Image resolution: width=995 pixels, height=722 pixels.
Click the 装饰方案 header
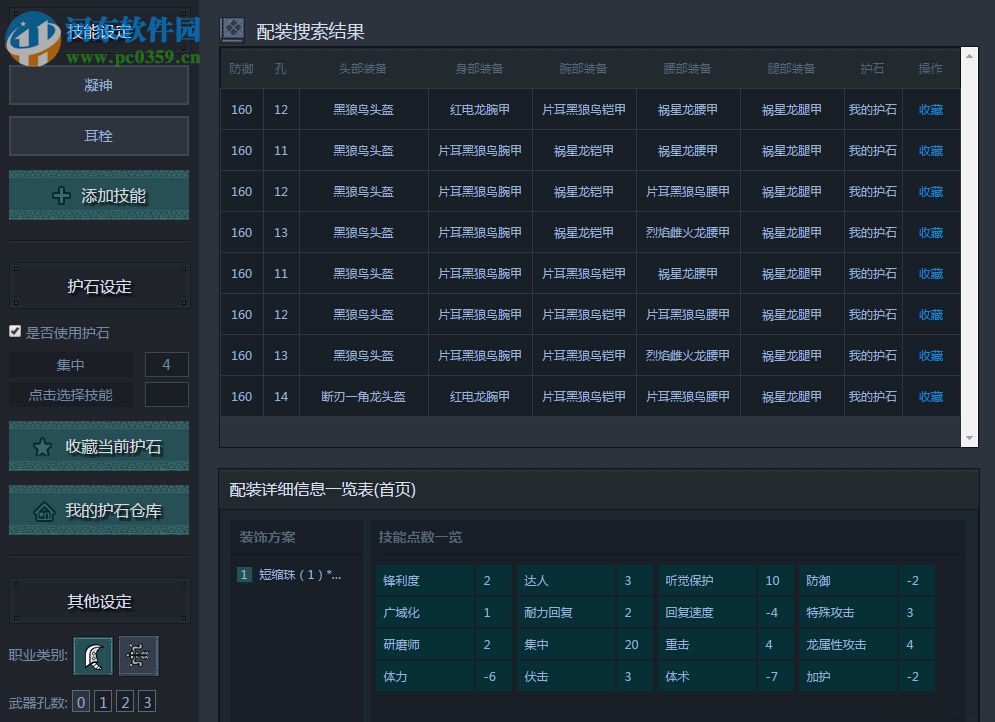pyautogui.click(x=267, y=537)
